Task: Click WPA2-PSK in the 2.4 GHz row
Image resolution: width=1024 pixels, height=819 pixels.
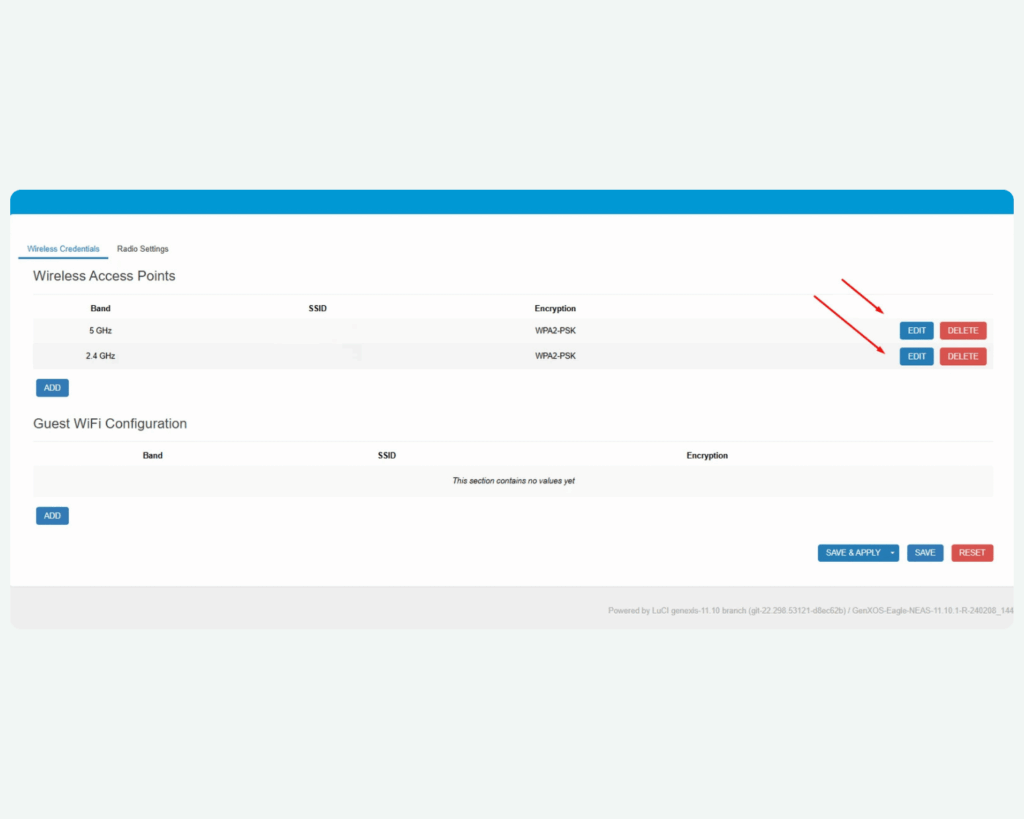Action: coord(555,356)
